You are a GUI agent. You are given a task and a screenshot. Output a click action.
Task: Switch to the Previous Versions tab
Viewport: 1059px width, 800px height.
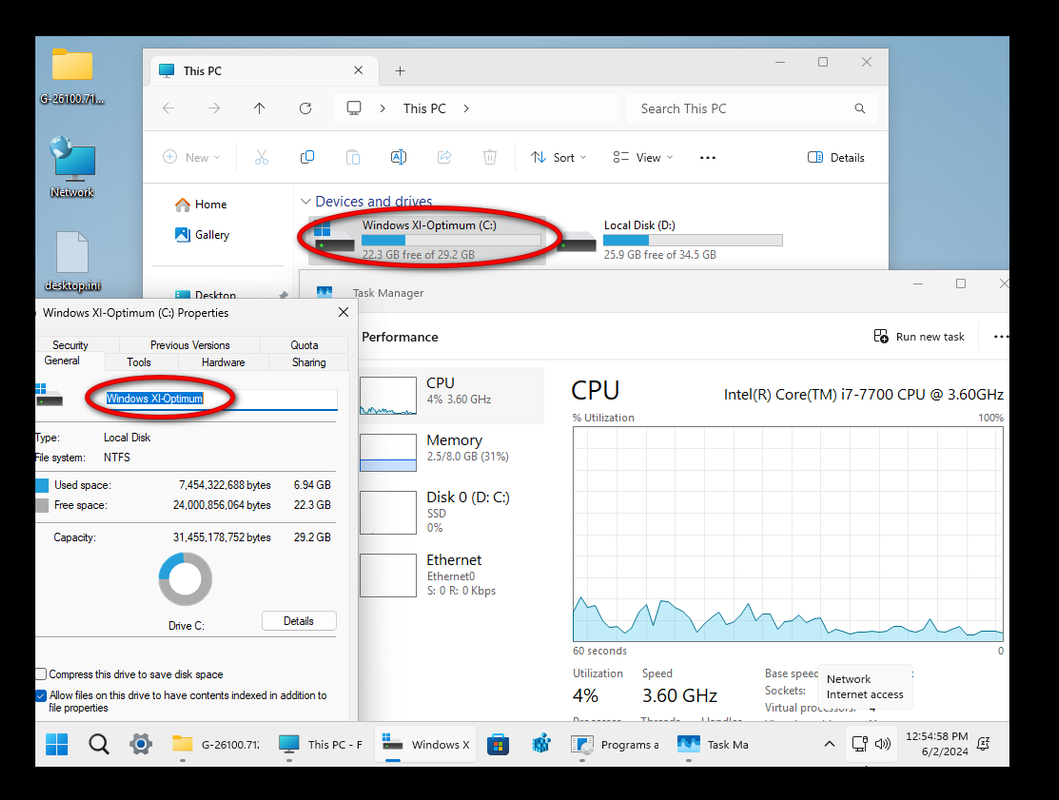pos(190,344)
